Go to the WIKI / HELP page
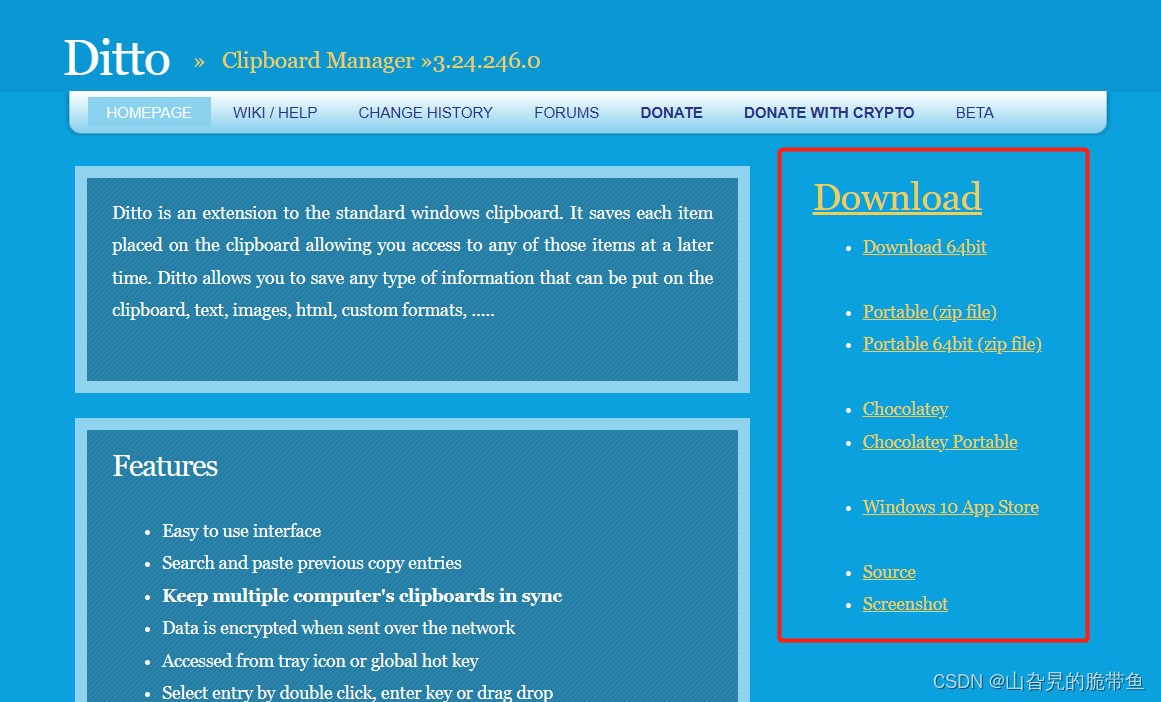The image size is (1161, 702). [x=275, y=113]
